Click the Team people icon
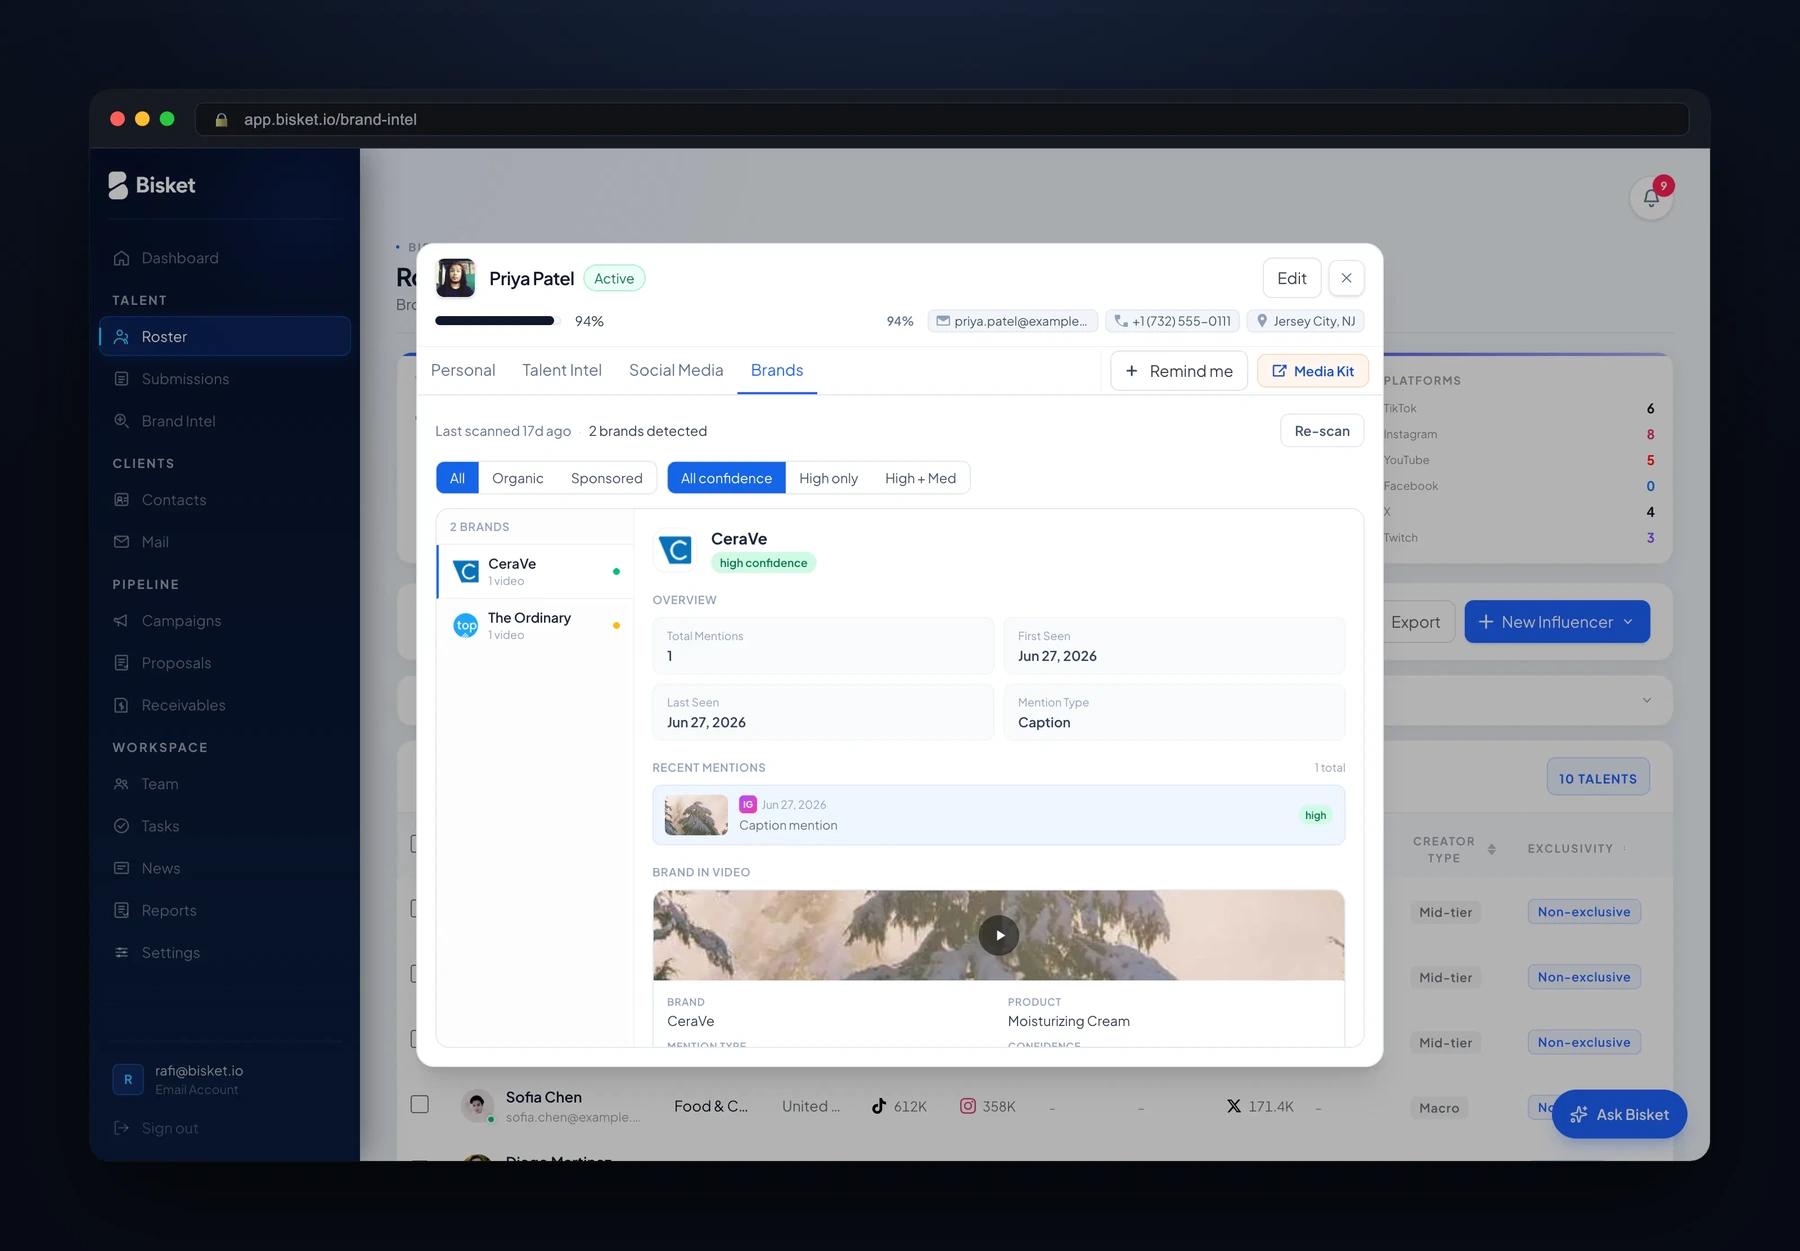 [121, 784]
